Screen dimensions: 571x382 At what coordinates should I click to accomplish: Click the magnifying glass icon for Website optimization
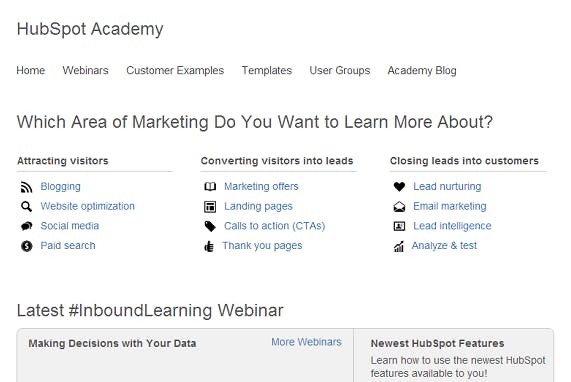click(26, 206)
